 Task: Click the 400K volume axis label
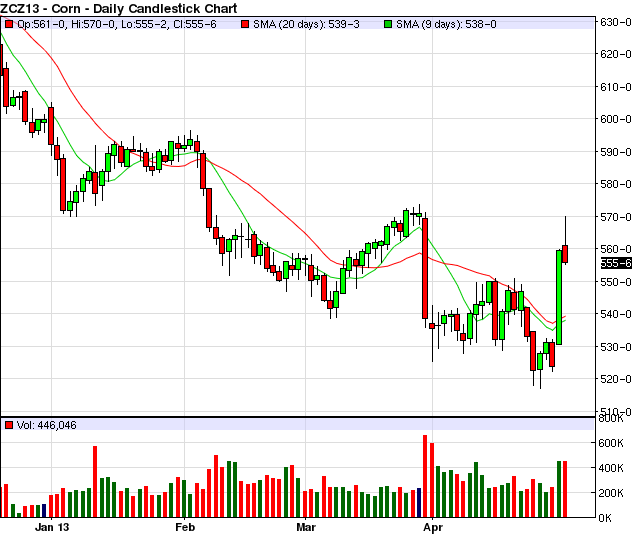[x=611, y=468]
